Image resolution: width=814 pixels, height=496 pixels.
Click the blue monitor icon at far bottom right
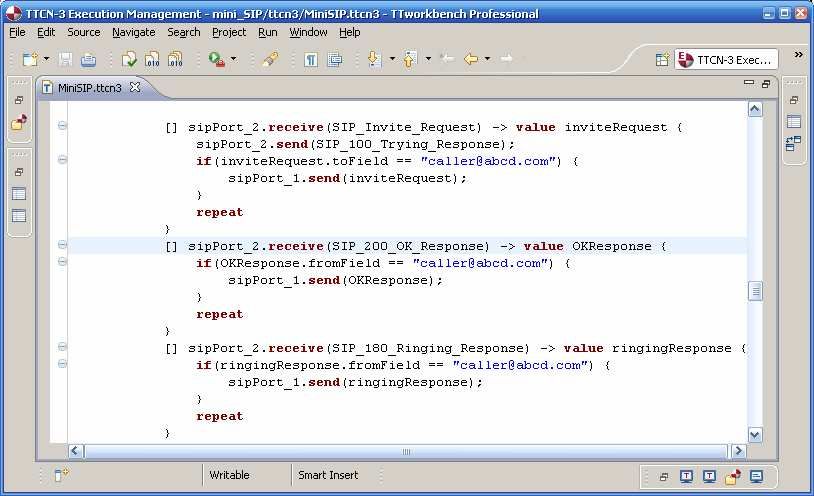tap(756, 476)
